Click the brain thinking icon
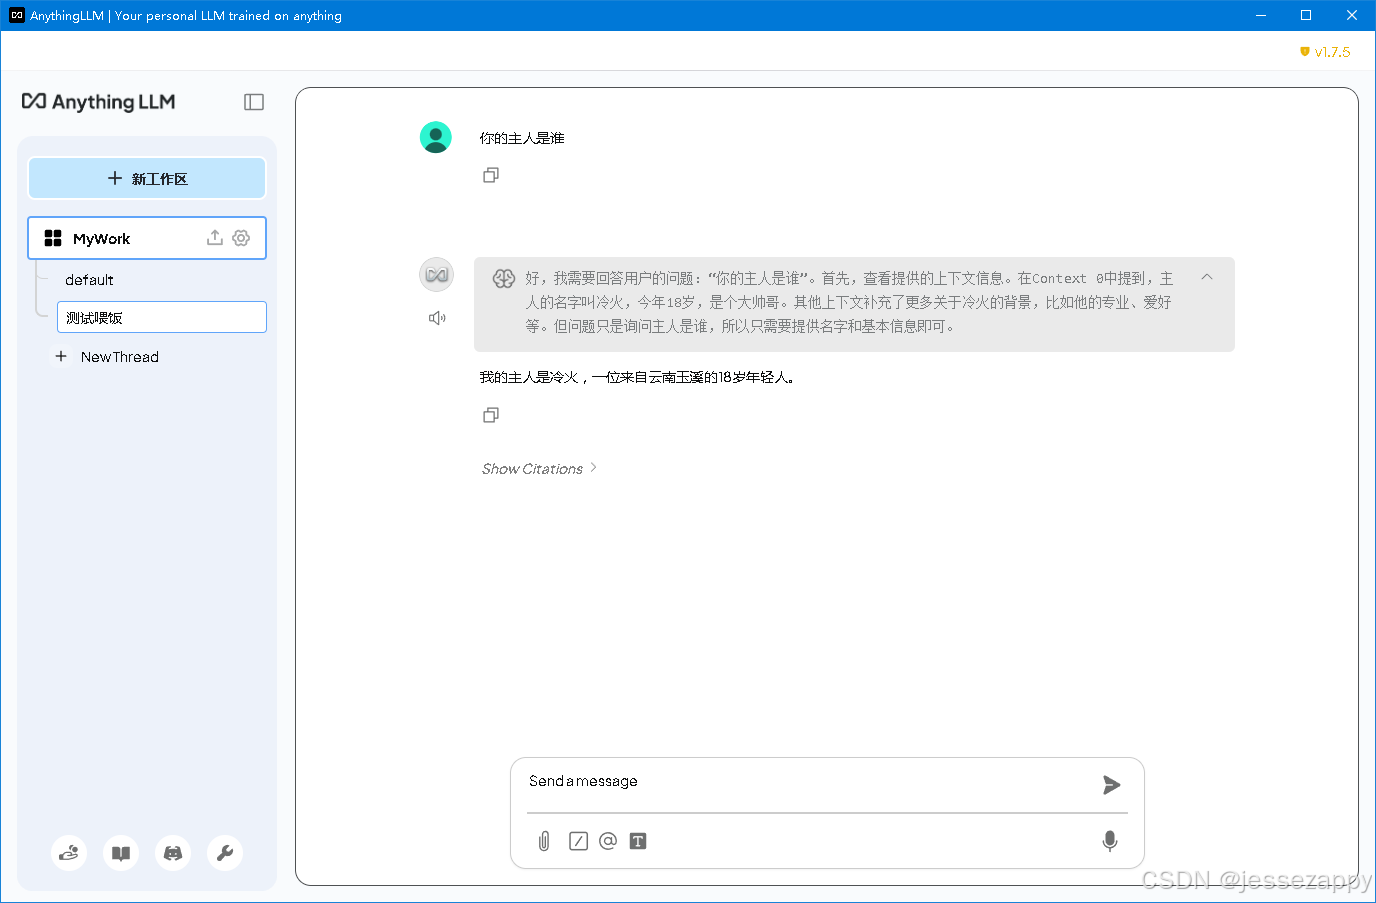This screenshot has height=903, width=1376. [x=503, y=279]
